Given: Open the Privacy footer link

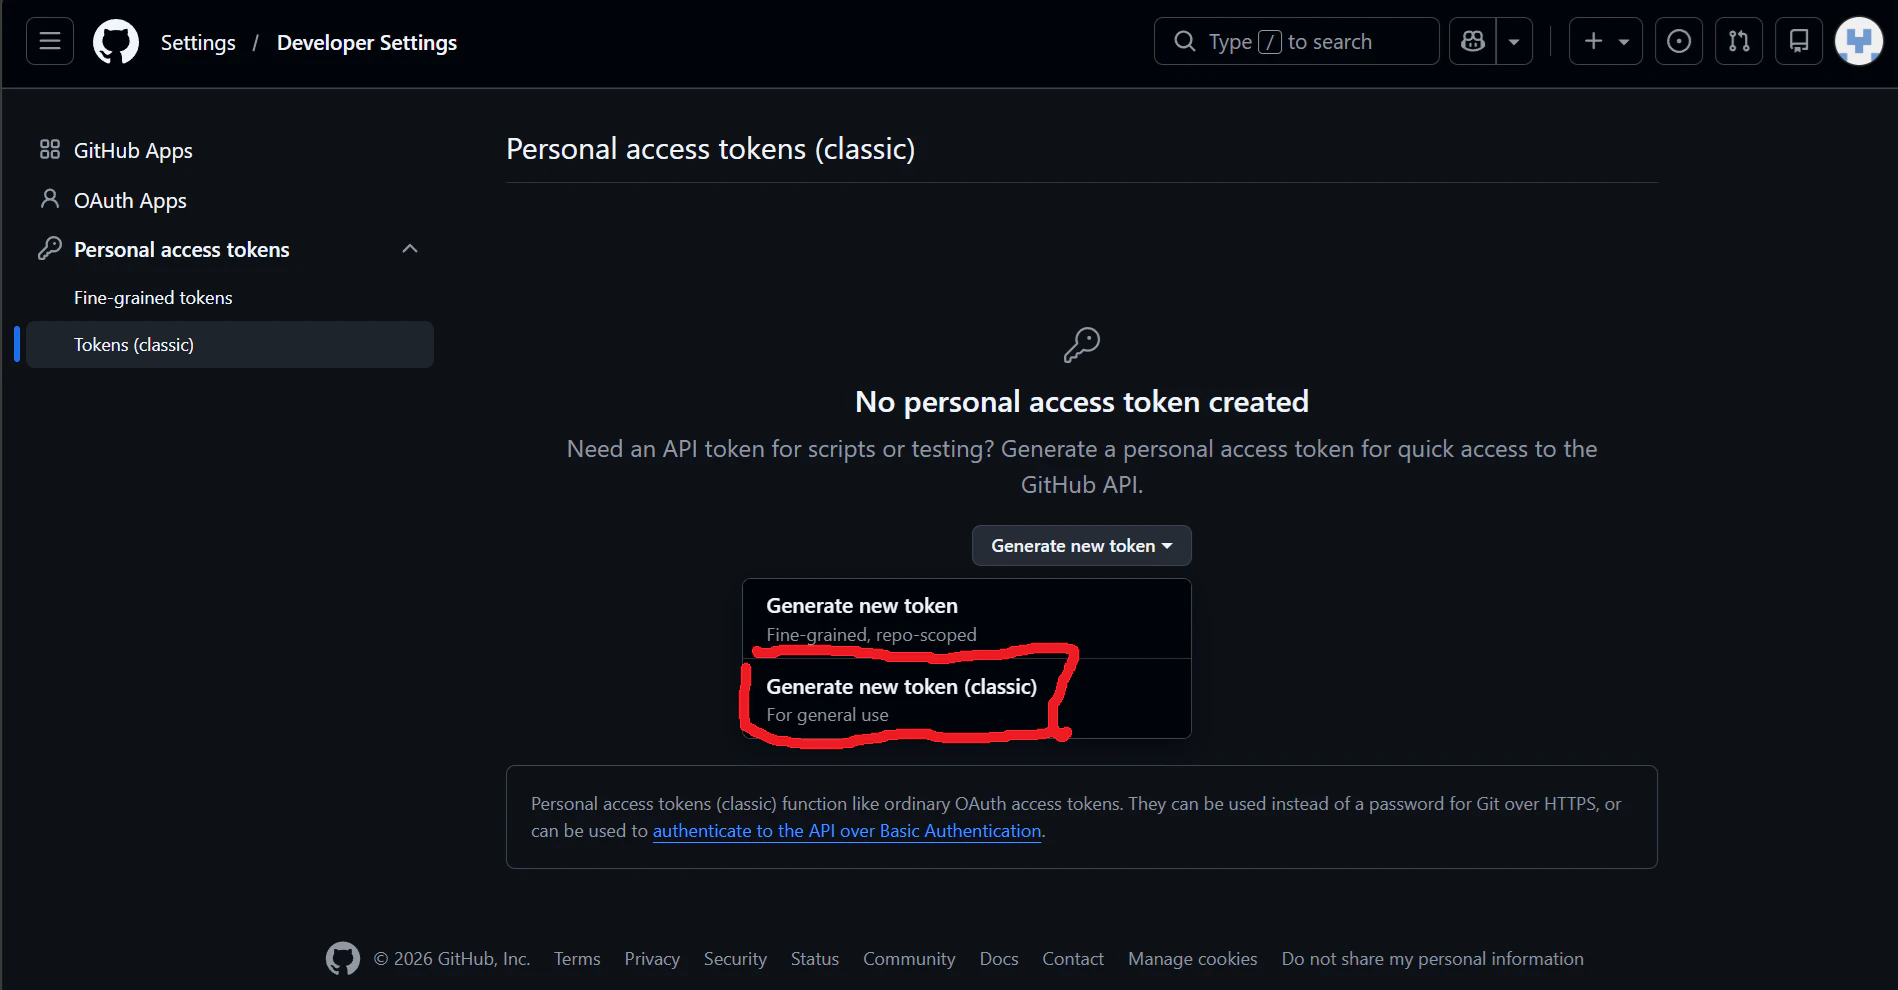Looking at the screenshot, I should tap(652, 958).
